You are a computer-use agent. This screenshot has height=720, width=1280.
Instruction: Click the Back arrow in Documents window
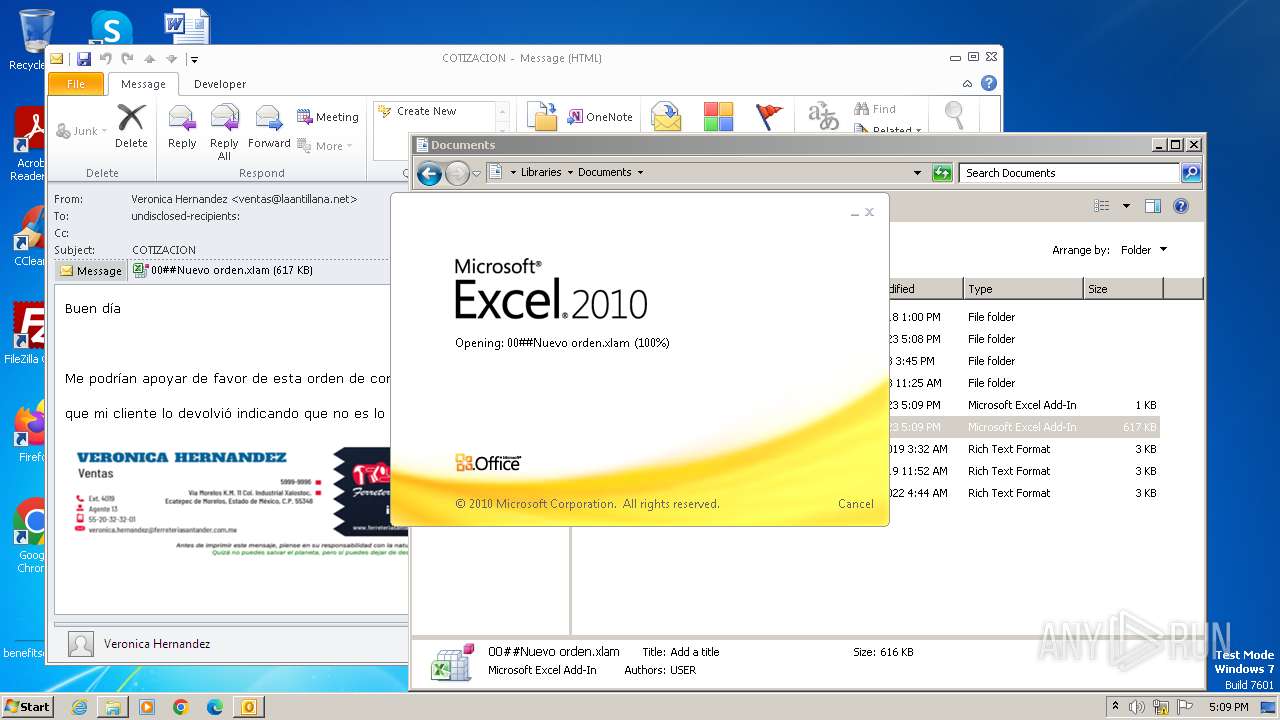pyautogui.click(x=429, y=173)
